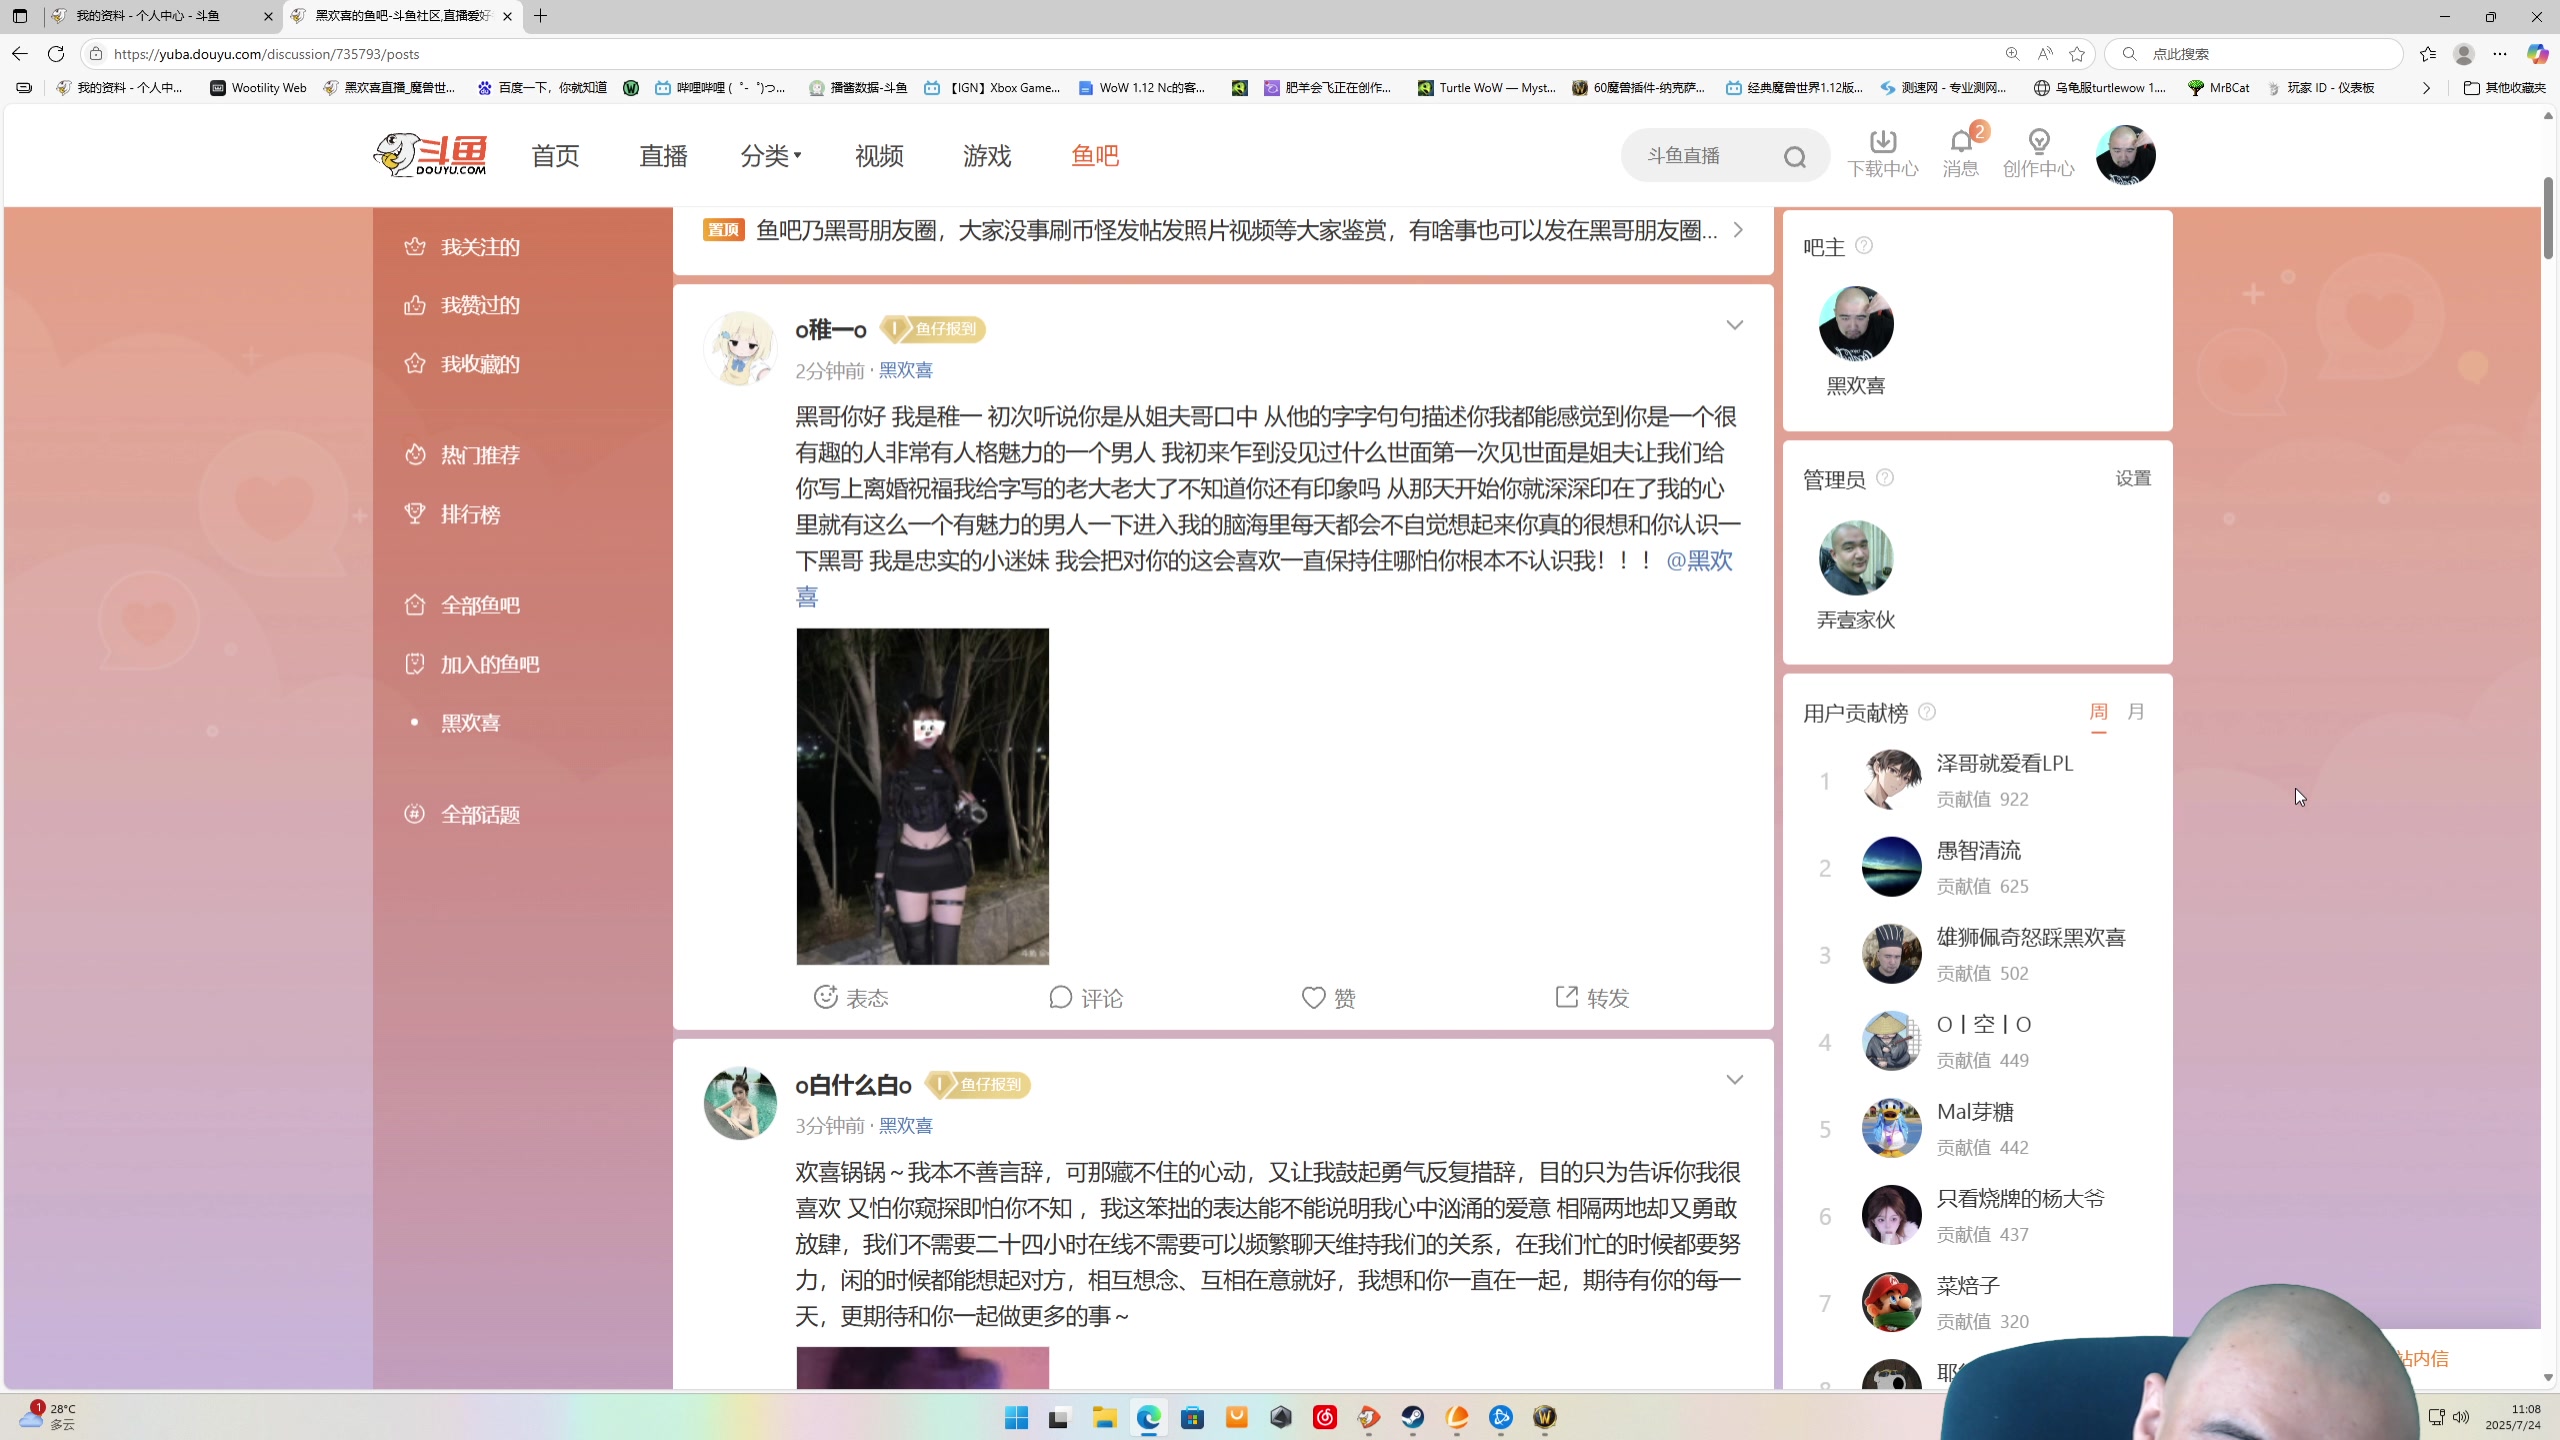Show more bookmarks chevron in favorites bar
Viewport: 2560px width, 1440px height.
point(2426,88)
